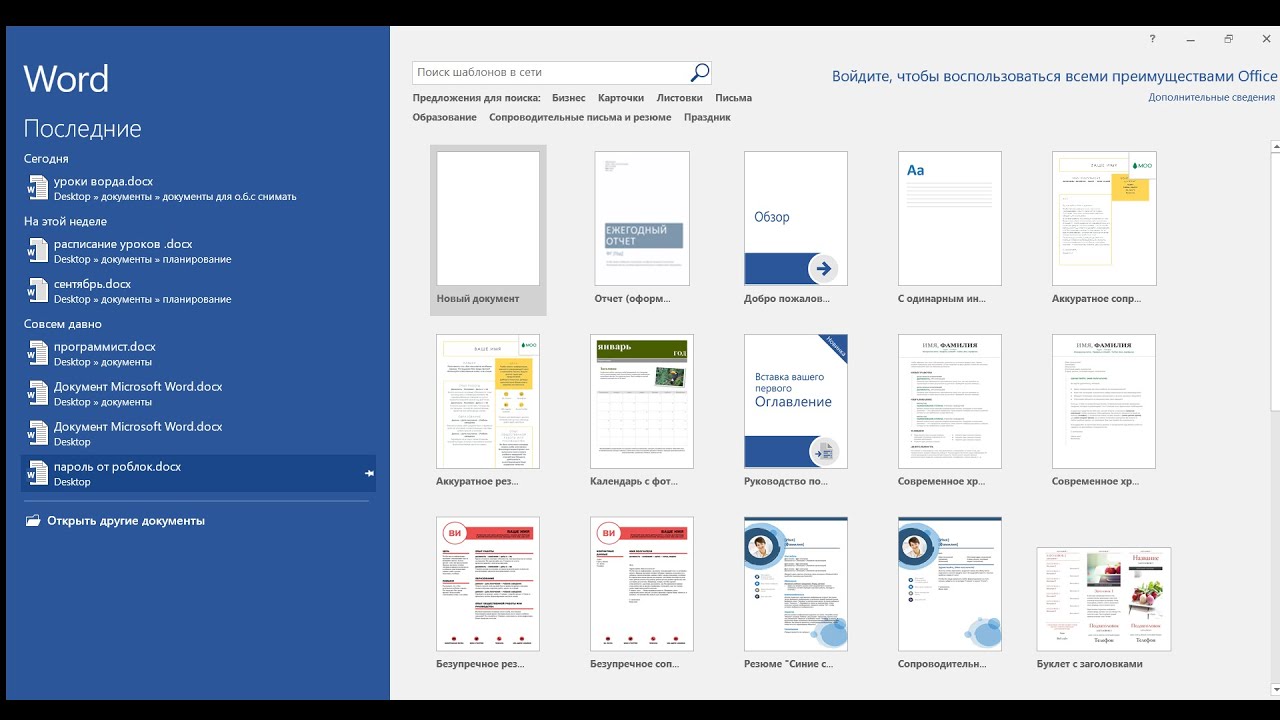
Task: Click the help question mark icon
Action: coord(1152,39)
